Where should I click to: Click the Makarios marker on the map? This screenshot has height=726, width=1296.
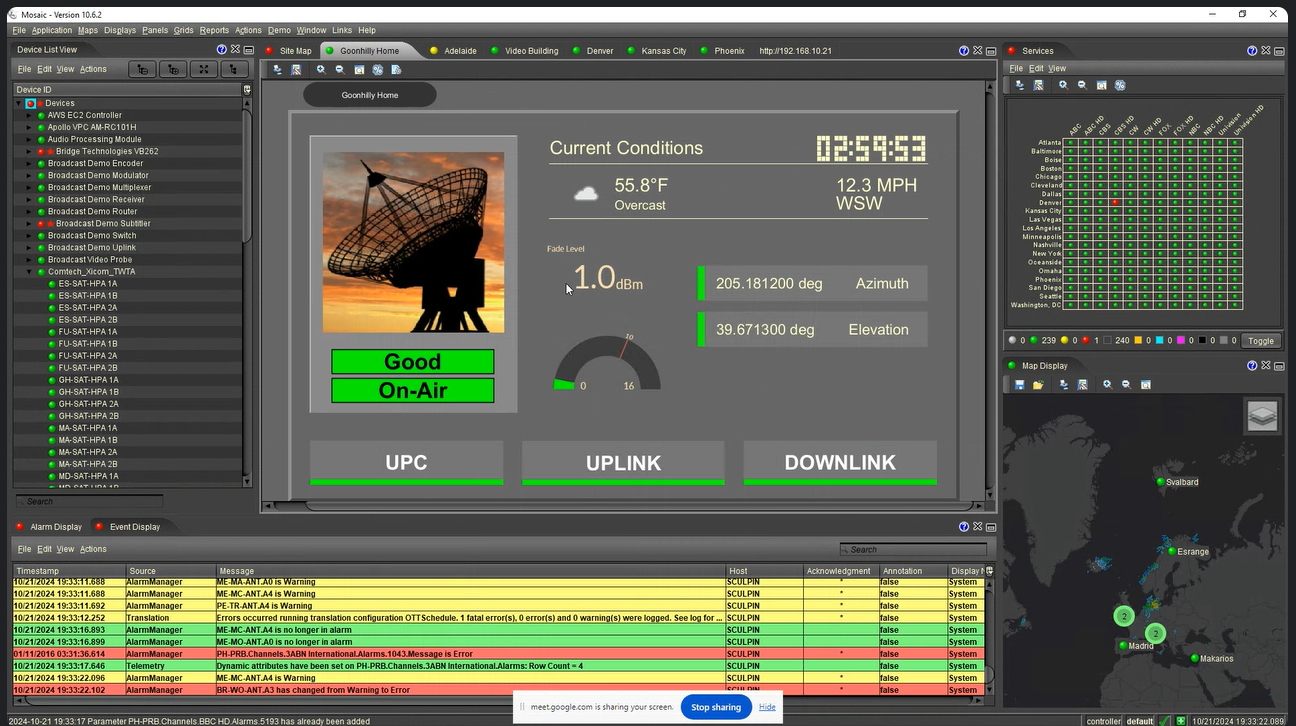pos(1195,658)
